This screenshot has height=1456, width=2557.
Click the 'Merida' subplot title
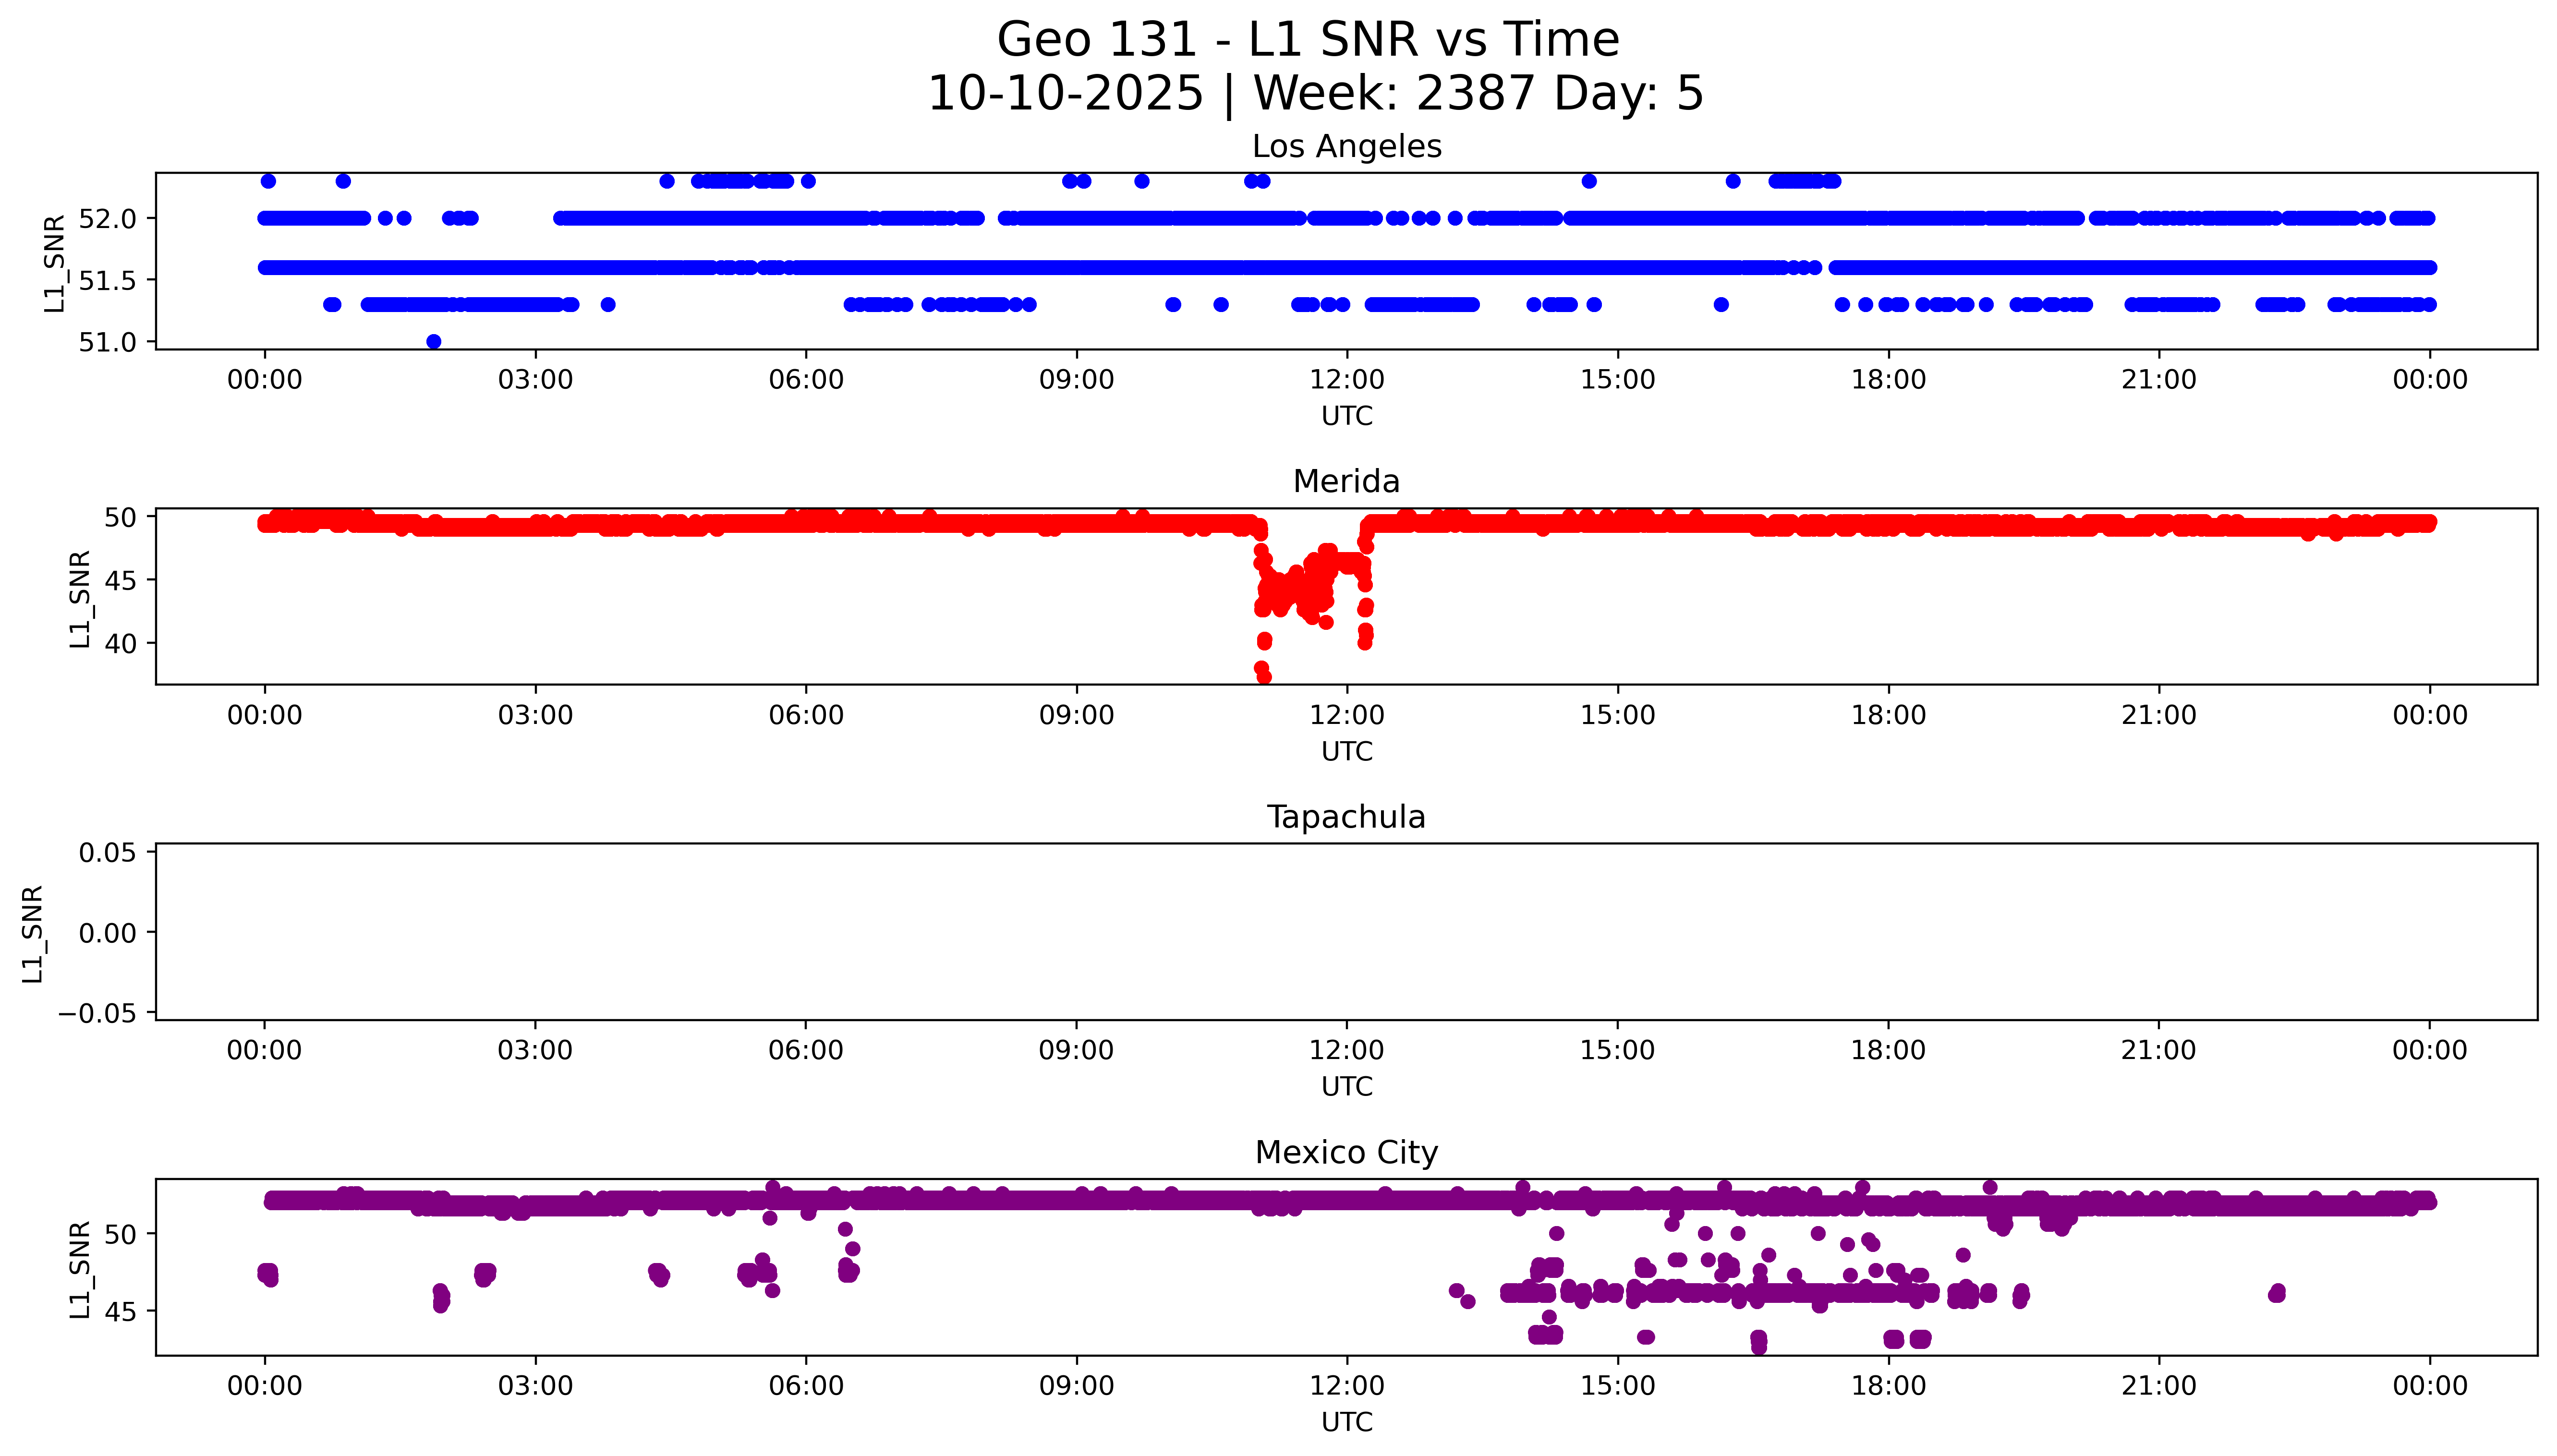pos(1346,482)
